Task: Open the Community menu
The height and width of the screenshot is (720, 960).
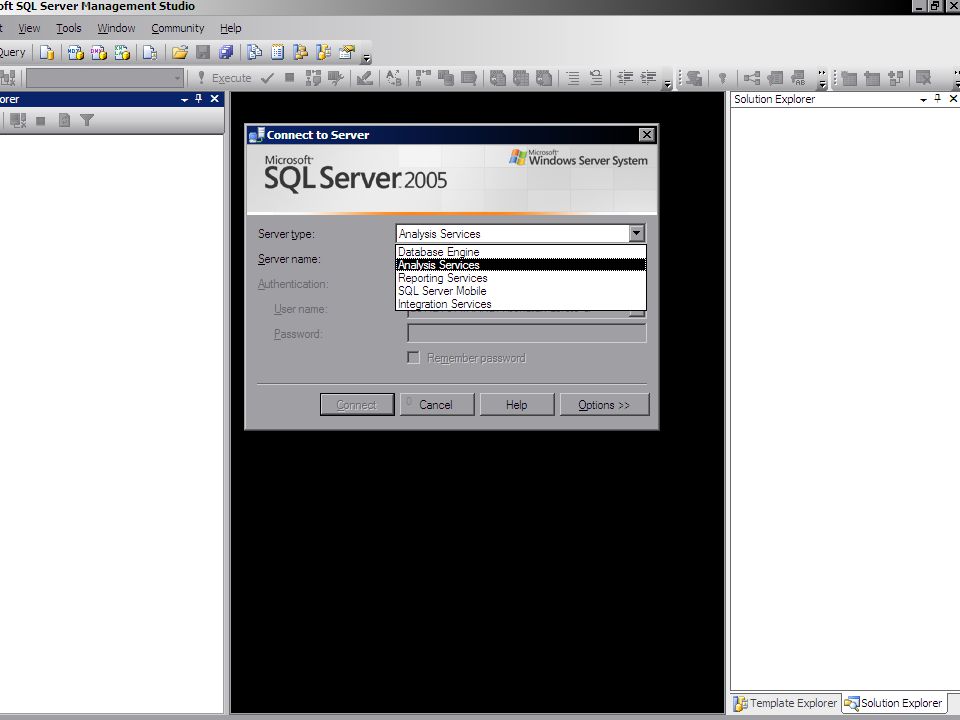Action: (178, 28)
